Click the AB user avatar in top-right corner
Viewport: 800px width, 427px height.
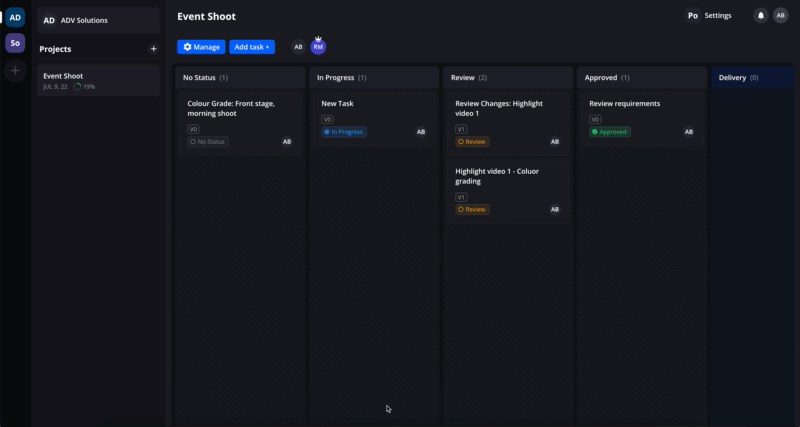coord(780,16)
